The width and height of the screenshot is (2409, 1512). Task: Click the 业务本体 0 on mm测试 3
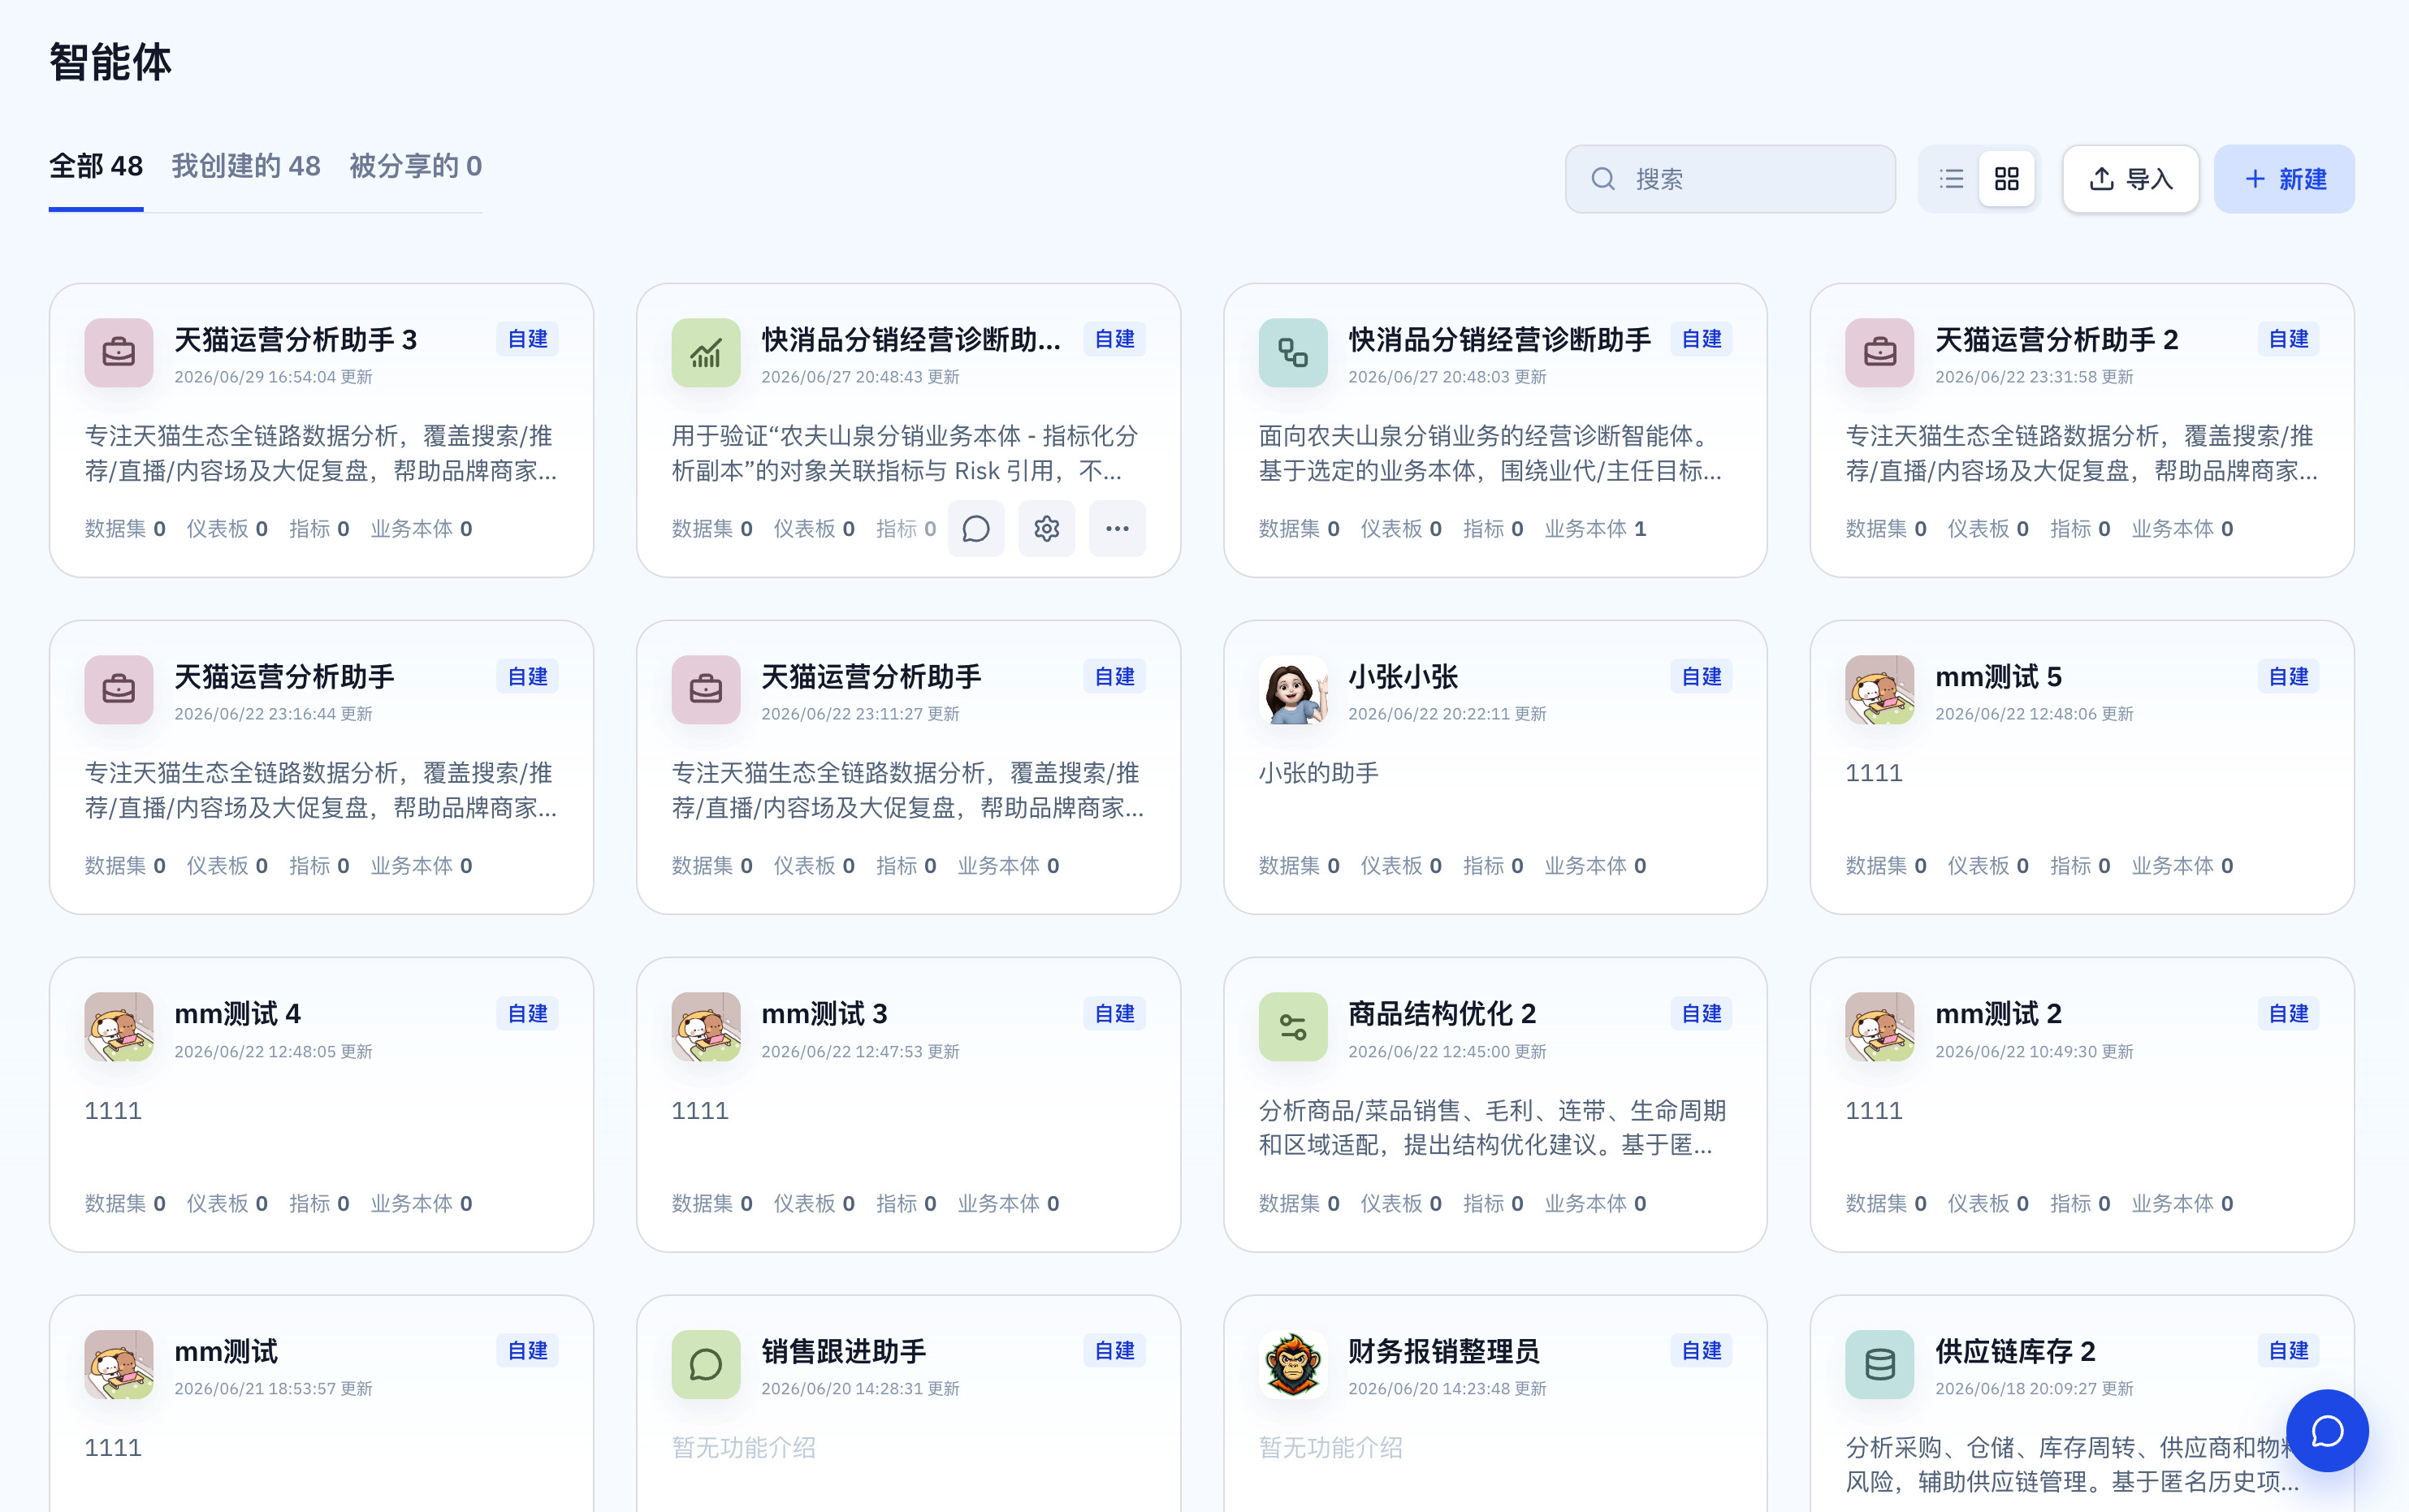coord(1009,1204)
